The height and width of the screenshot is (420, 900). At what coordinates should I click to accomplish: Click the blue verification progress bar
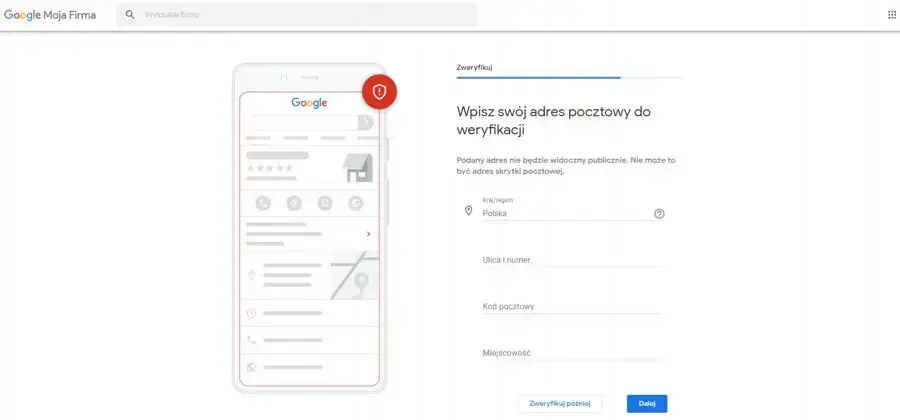pyautogui.click(x=538, y=77)
